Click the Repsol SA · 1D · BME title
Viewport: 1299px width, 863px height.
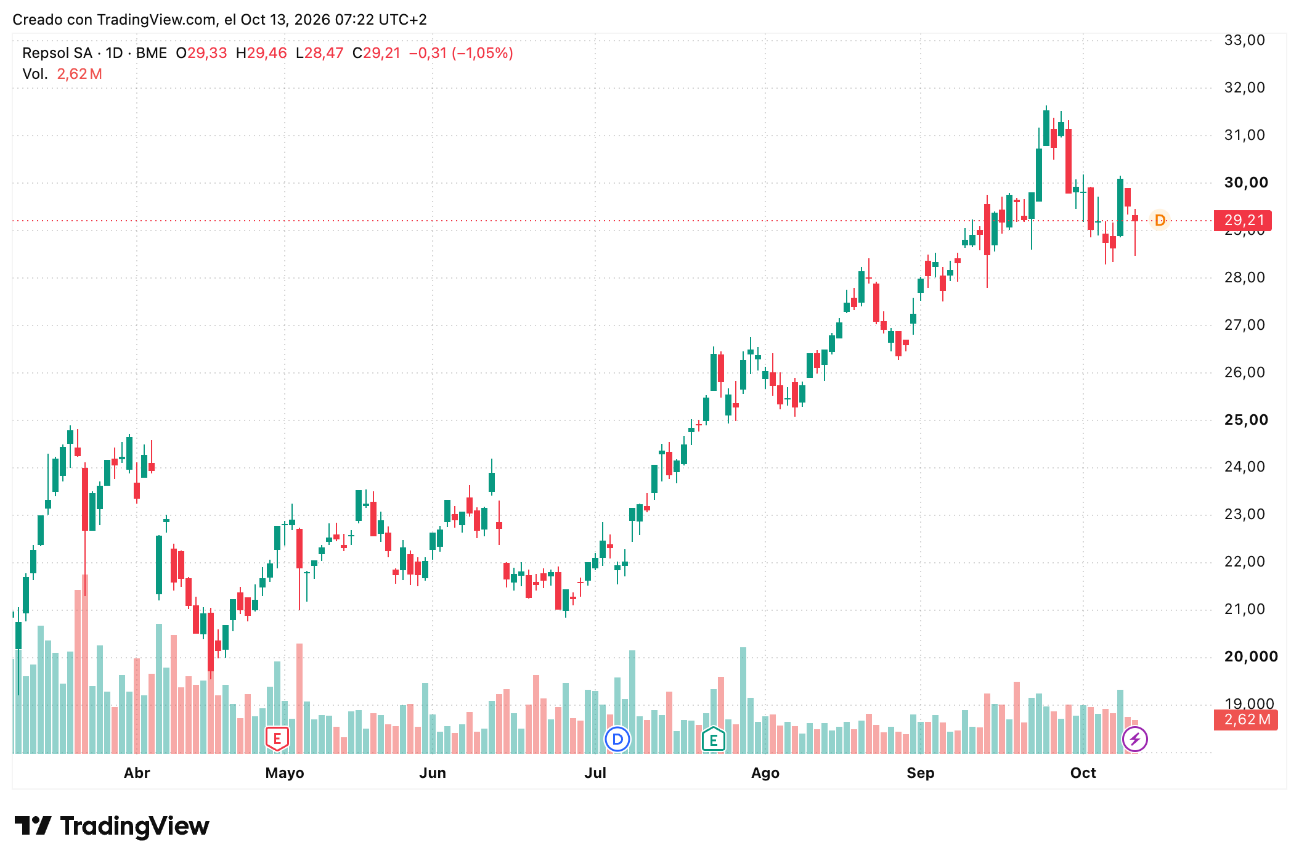(x=95, y=53)
